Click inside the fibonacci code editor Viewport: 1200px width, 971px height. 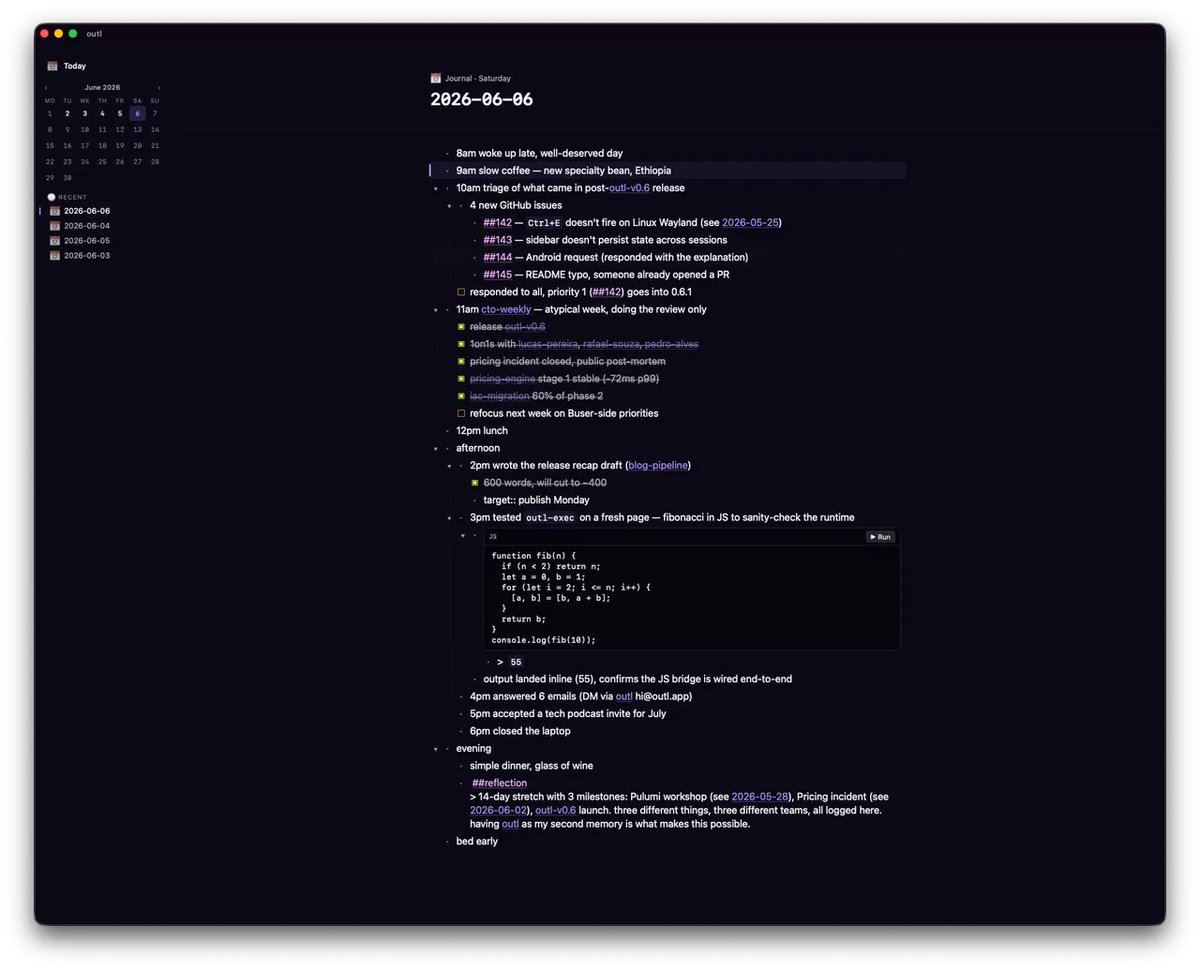click(x=691, y=598)
